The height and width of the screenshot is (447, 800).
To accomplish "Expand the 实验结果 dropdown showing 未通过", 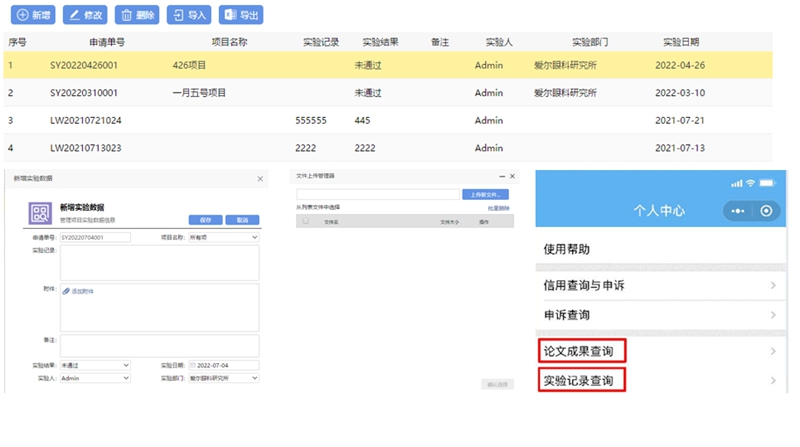I will 95,366.
